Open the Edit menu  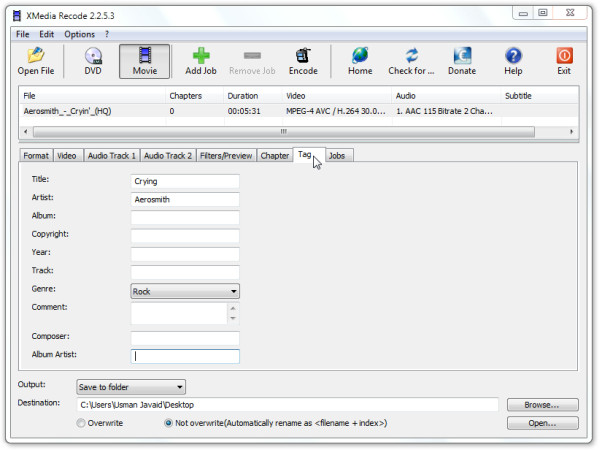point(47,34)
